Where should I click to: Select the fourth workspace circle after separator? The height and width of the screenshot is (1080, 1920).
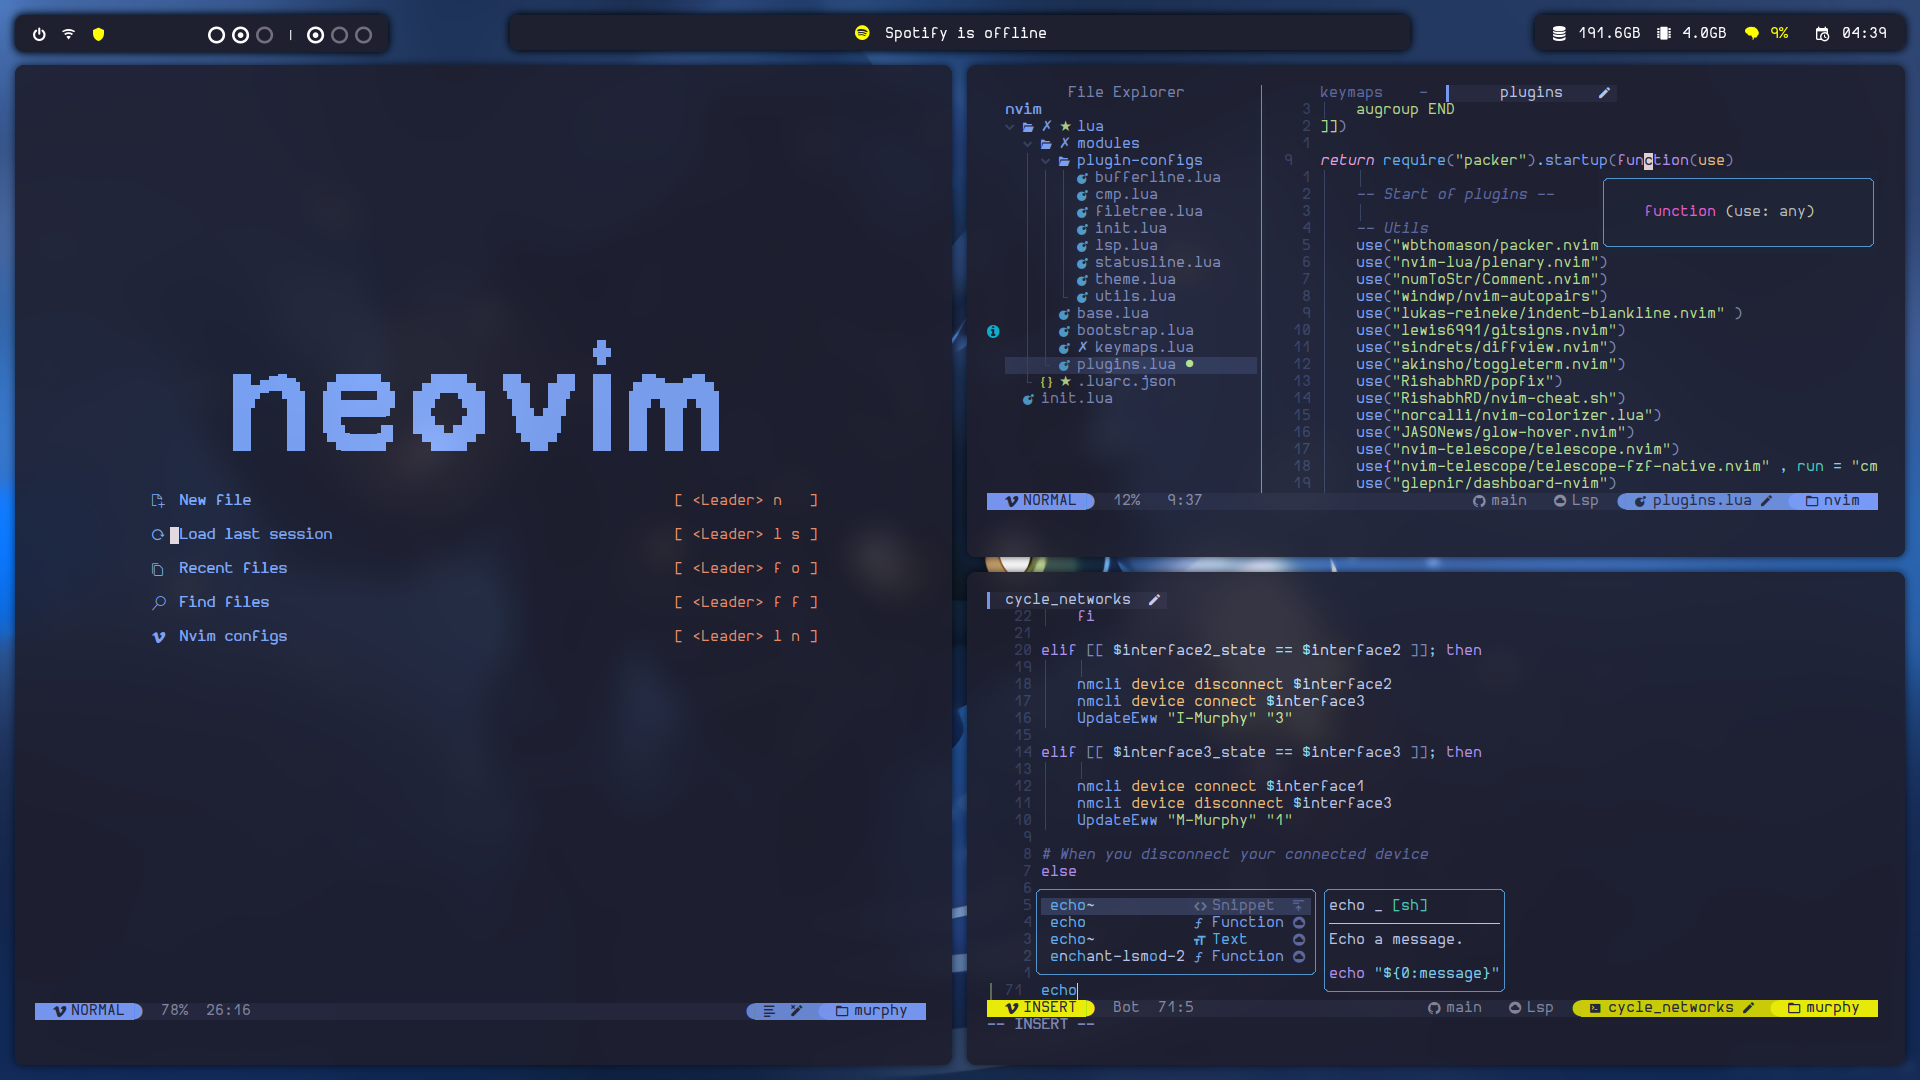pos(315,35)
